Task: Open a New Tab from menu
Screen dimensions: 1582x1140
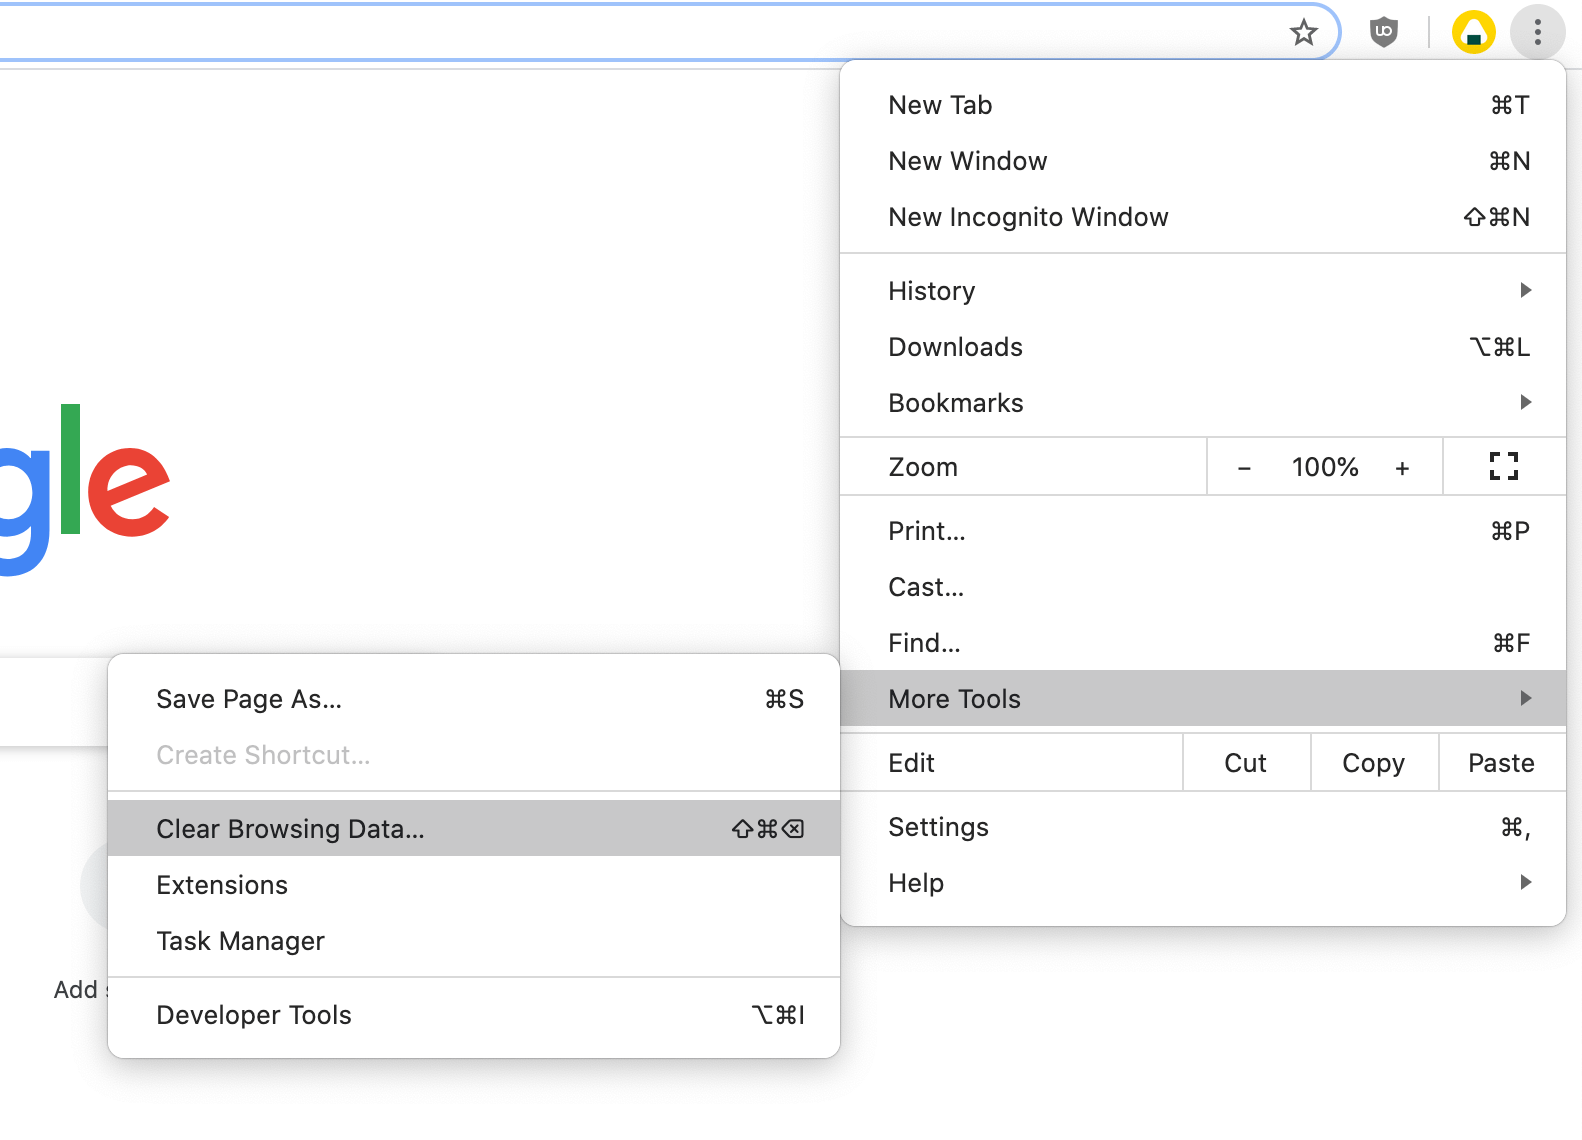Action: tap(1203, 105)
